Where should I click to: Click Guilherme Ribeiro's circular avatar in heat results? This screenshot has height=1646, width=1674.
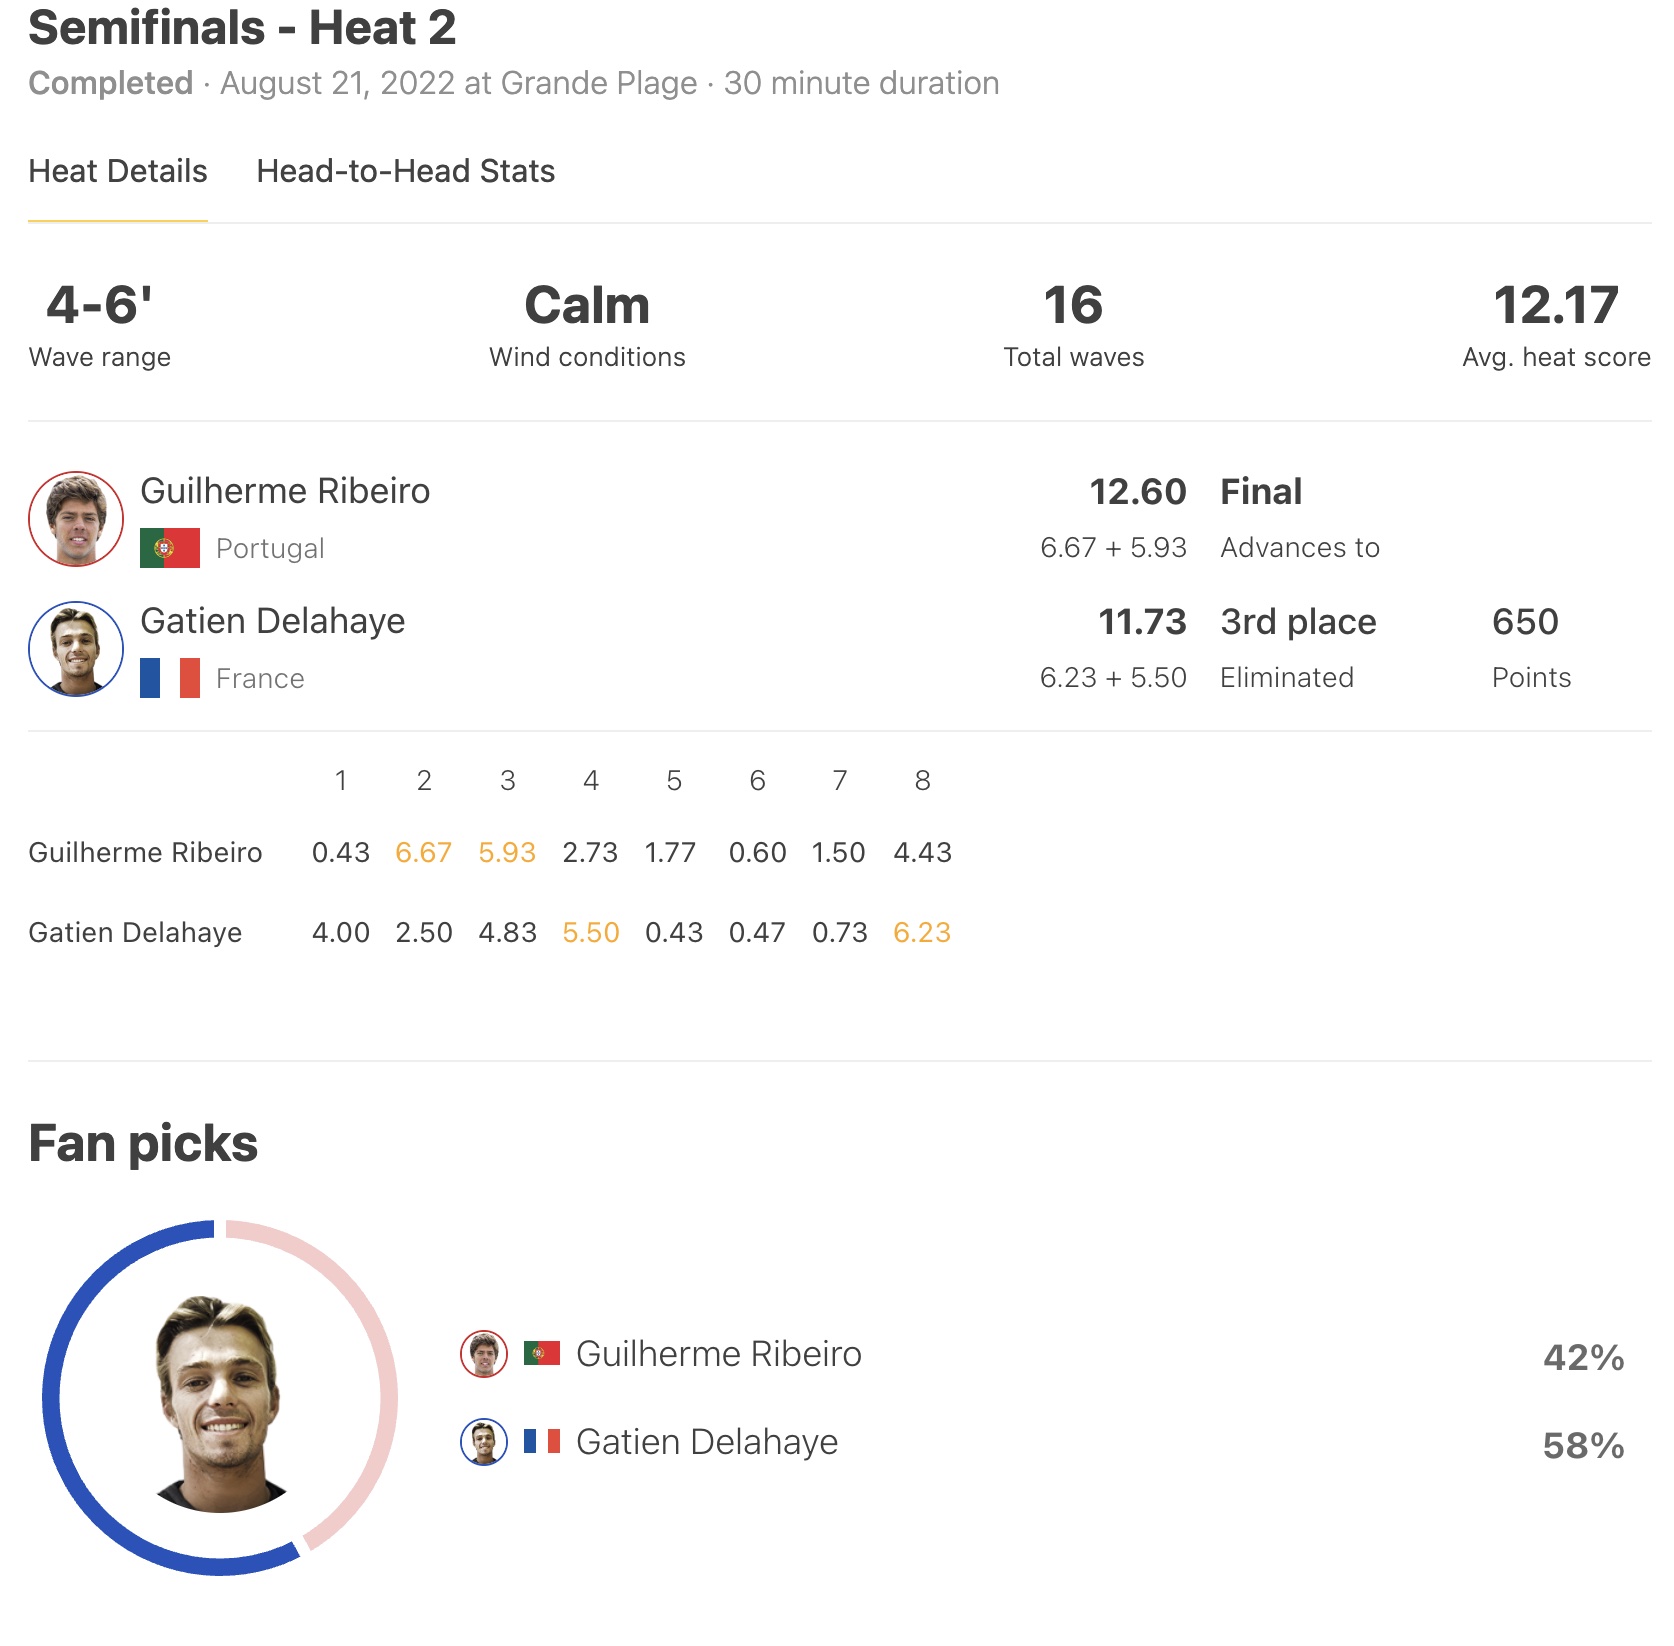(76, 519)
